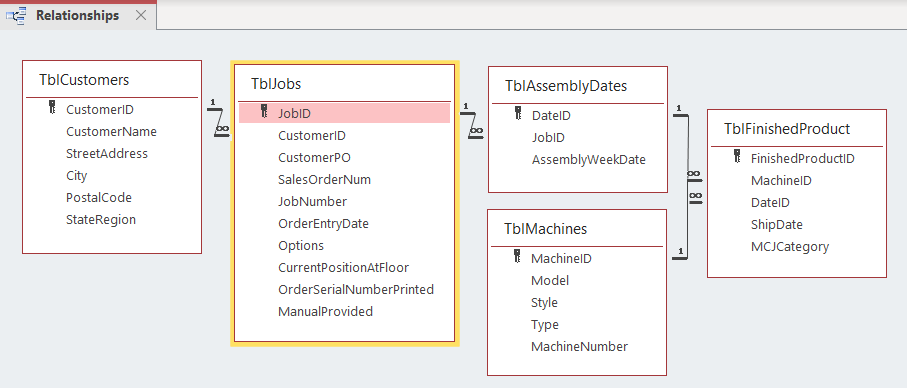Select the PostalCode field
The width and height of the screenshot is (907, 388).
click(99, 197)
